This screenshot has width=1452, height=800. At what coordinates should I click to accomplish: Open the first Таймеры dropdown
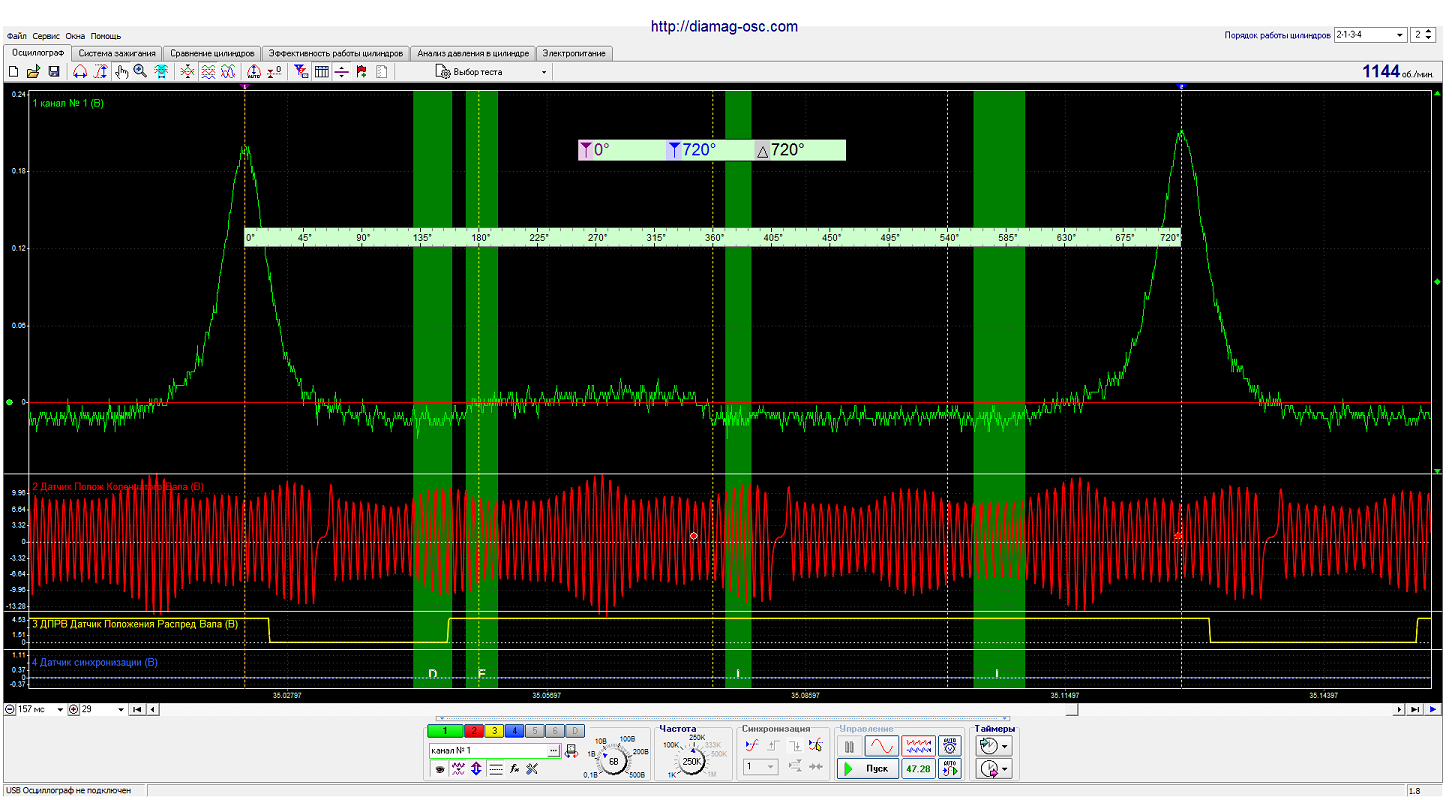[x=994, y=746]
